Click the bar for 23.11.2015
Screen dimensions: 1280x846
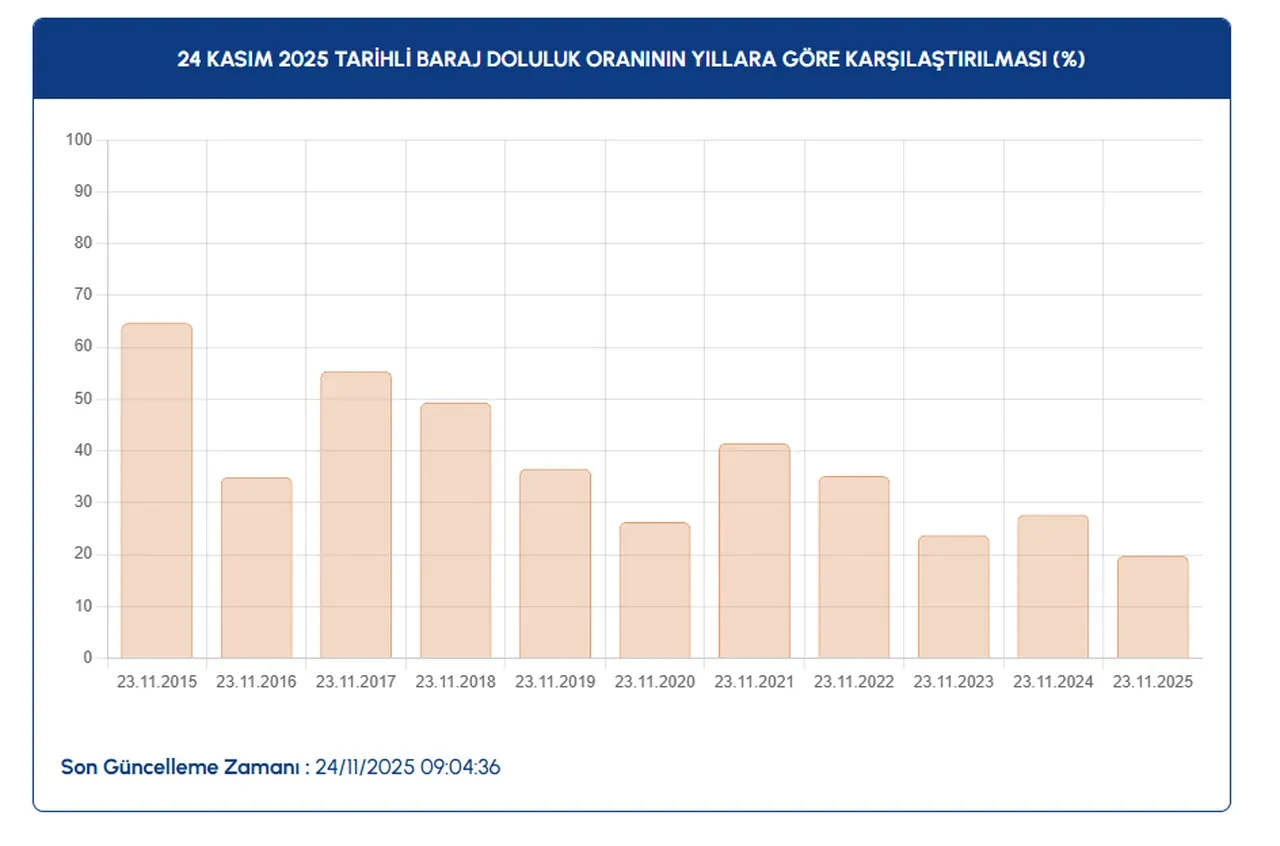(x=156, y=490)
